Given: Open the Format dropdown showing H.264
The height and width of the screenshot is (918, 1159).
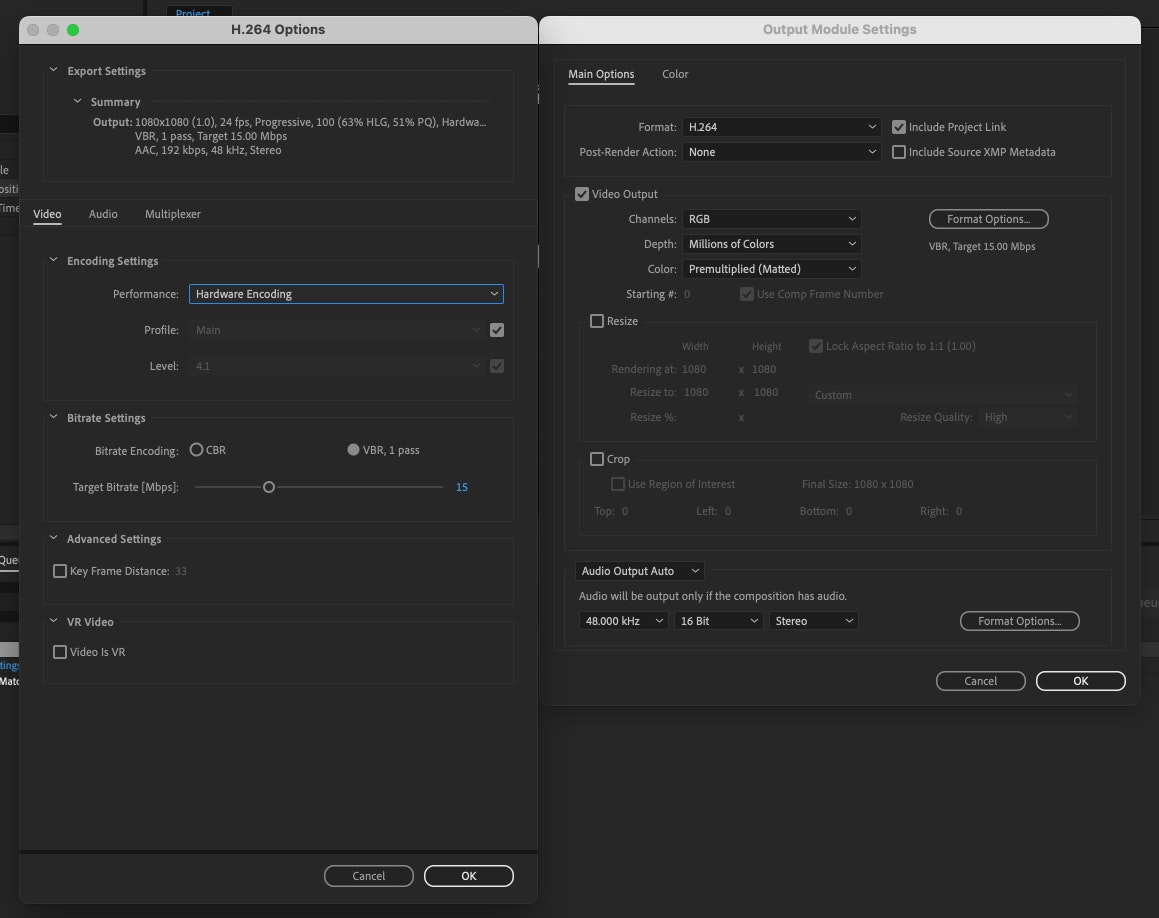Looking at the screenshot, I should click(781, 127).
